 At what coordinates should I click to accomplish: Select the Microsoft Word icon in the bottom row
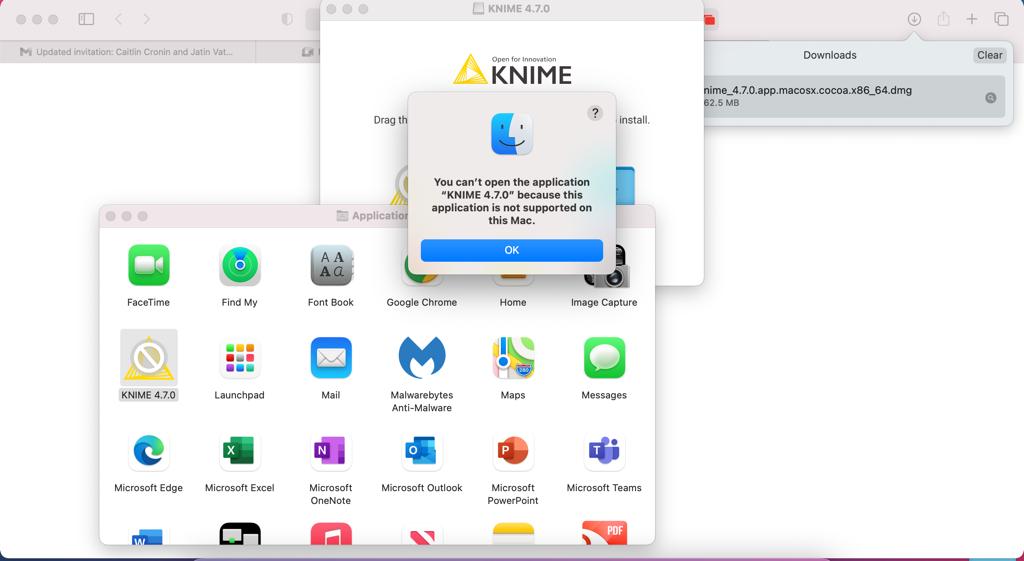click(148, 536)
